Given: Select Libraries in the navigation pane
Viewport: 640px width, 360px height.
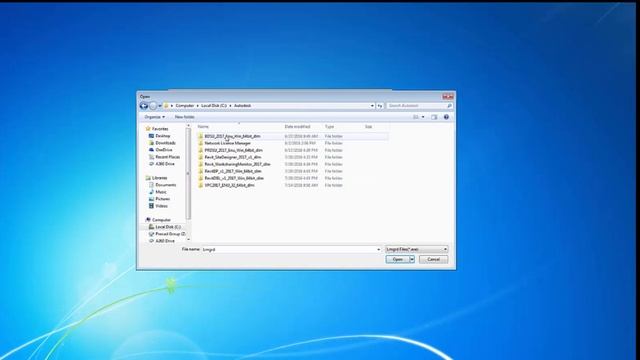Looking at the screenshot, I should pyautogui.click(x=160, y=178).
